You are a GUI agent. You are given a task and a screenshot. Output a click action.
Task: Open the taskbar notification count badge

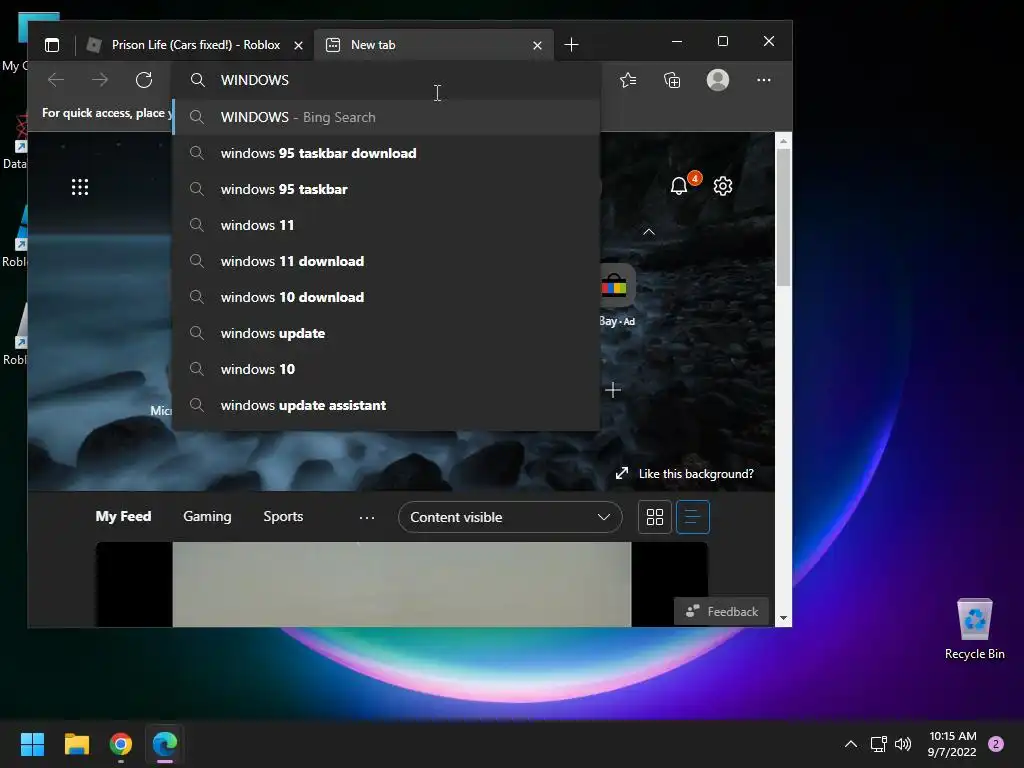tap(996, 744)
